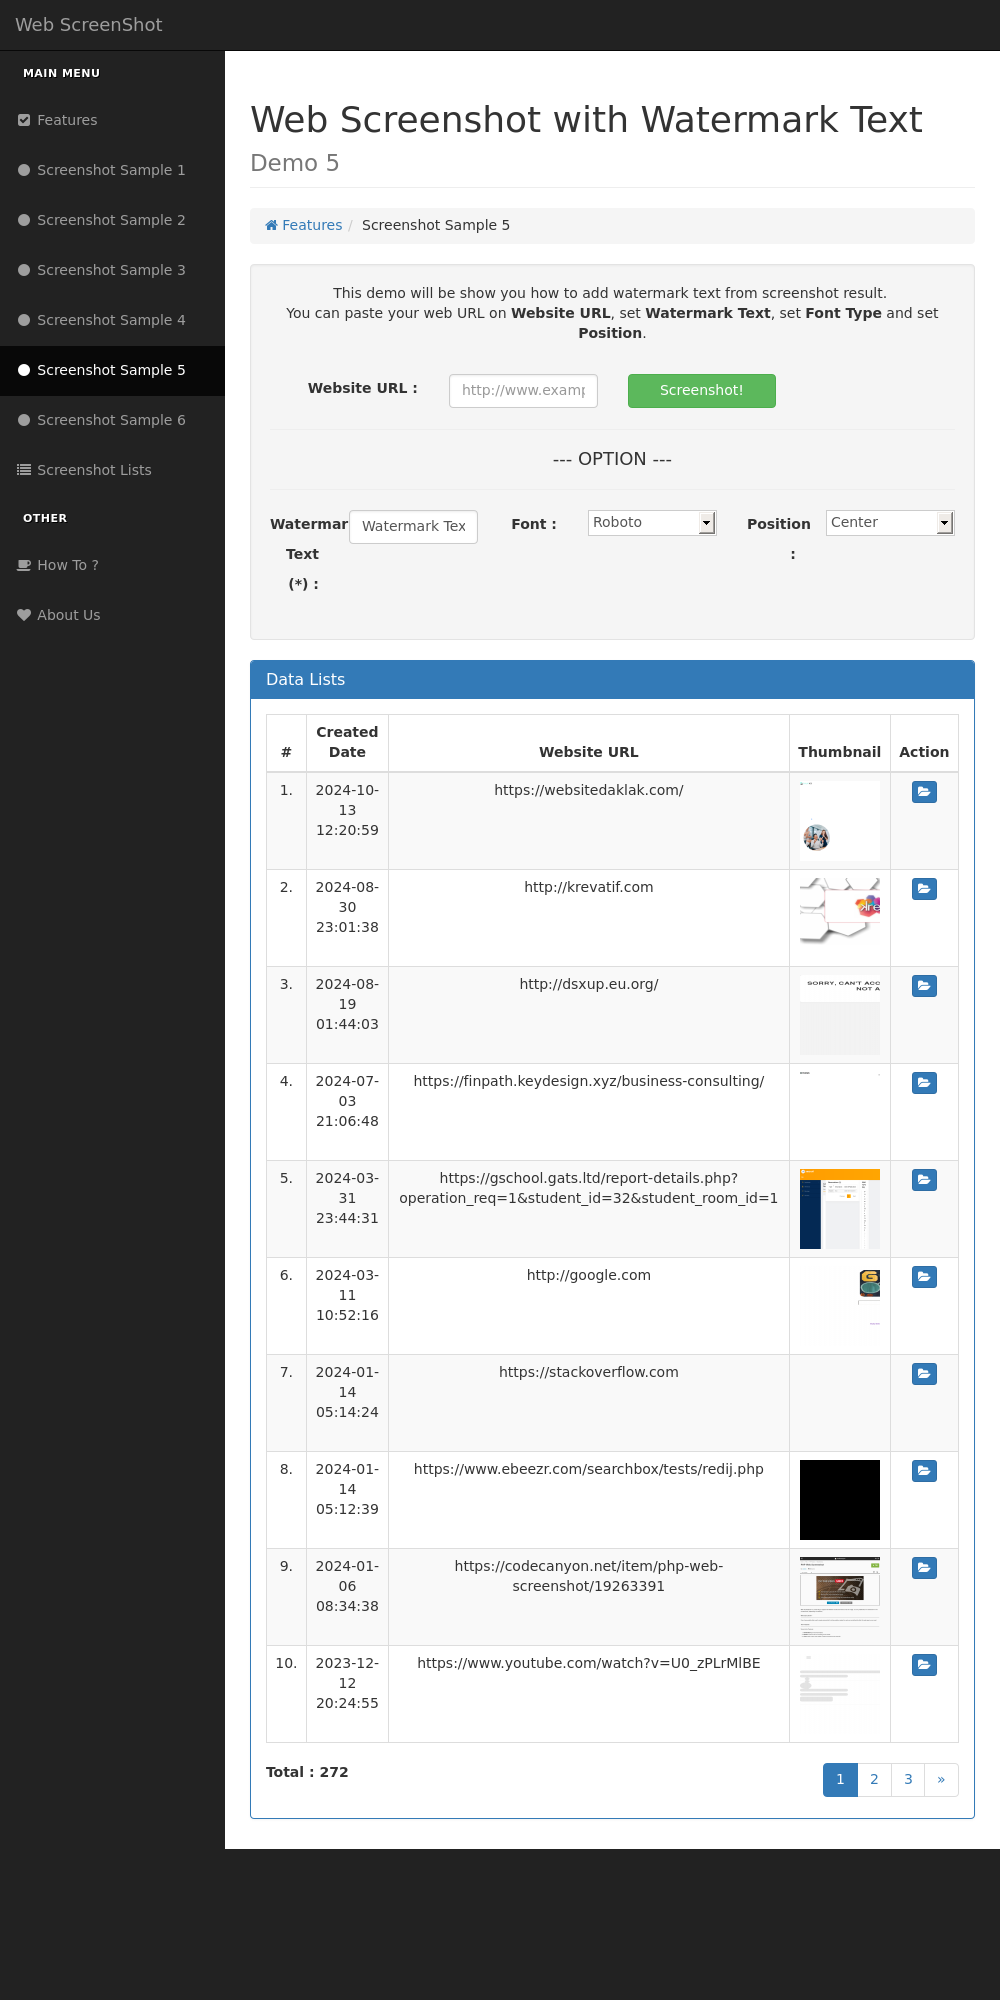Screen dimensions: 1000x2000
Task: Click the Watermark Text input box
Action: [413, 526]
